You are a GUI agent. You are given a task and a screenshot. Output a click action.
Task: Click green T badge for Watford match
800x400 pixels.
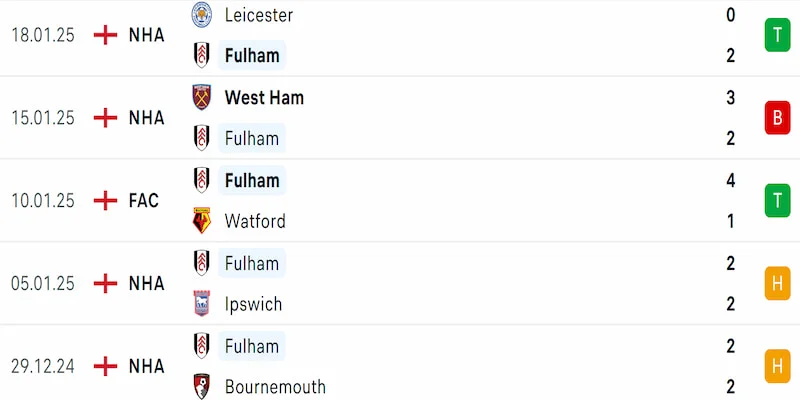(777, 201)
